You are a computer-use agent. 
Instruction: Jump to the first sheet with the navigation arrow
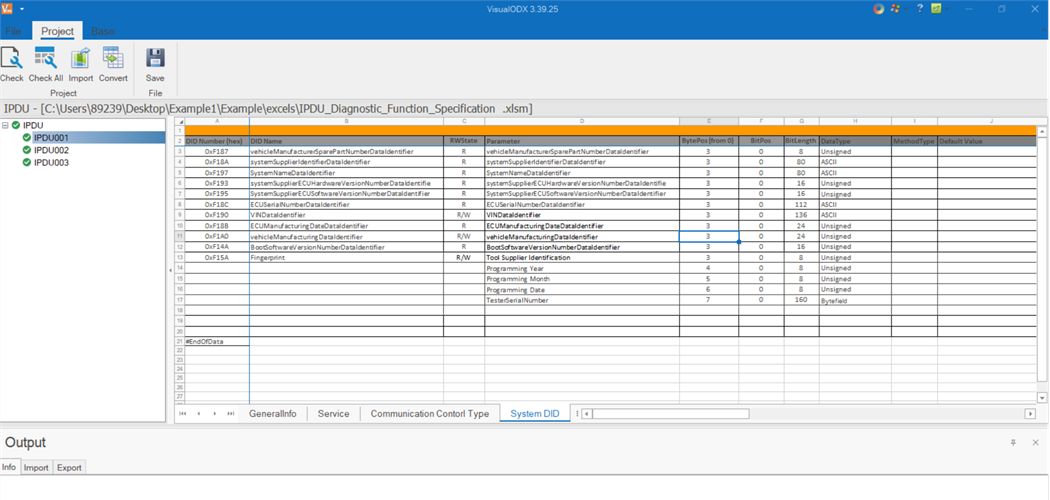click(x=183, y=414)
